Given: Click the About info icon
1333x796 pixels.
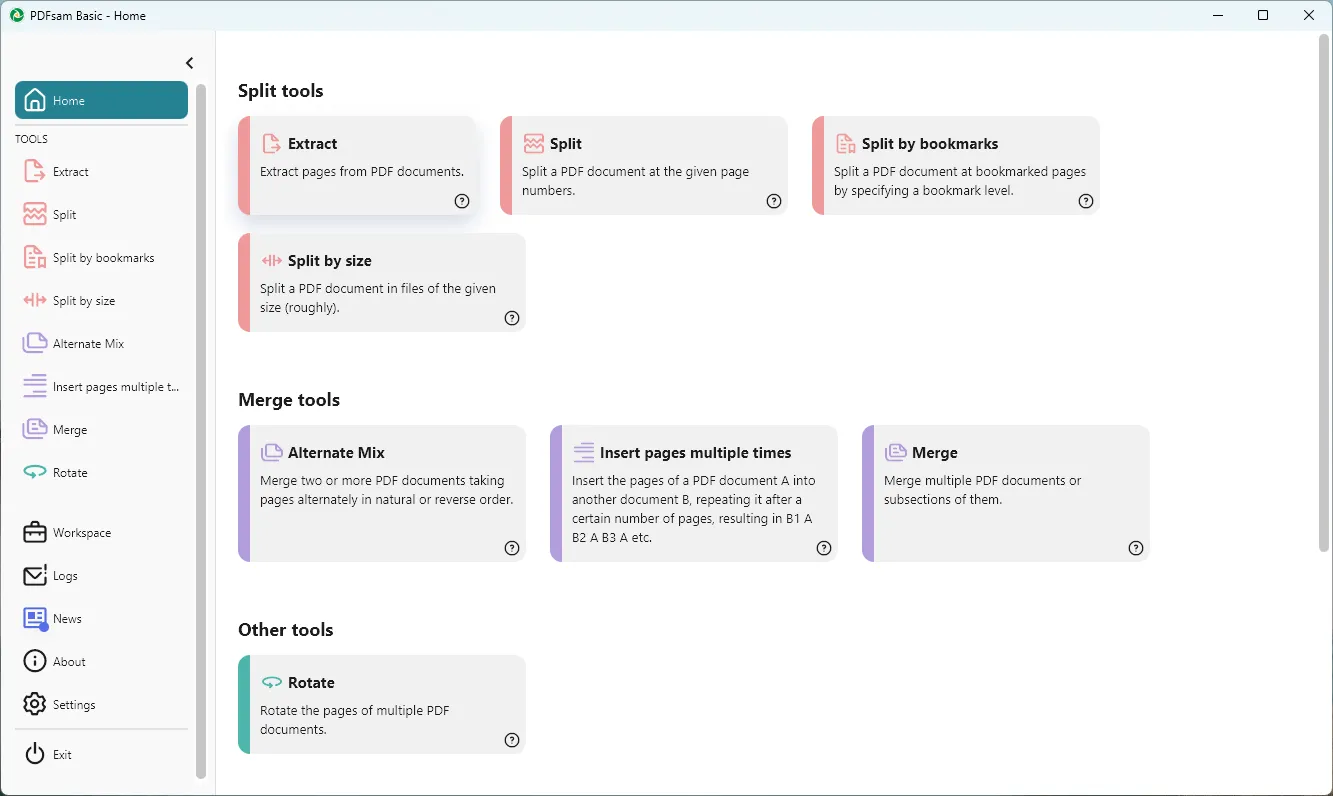Looking at the screenshot, I should (x=35, y=662).
